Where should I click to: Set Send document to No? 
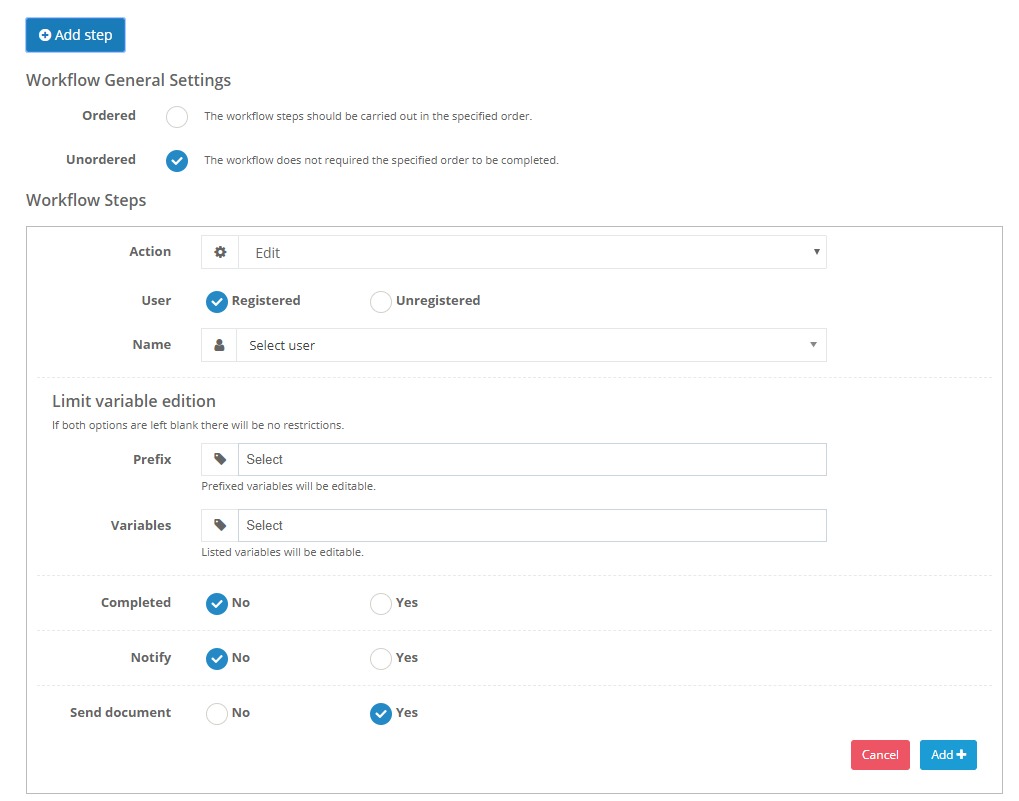pos(216,713)
